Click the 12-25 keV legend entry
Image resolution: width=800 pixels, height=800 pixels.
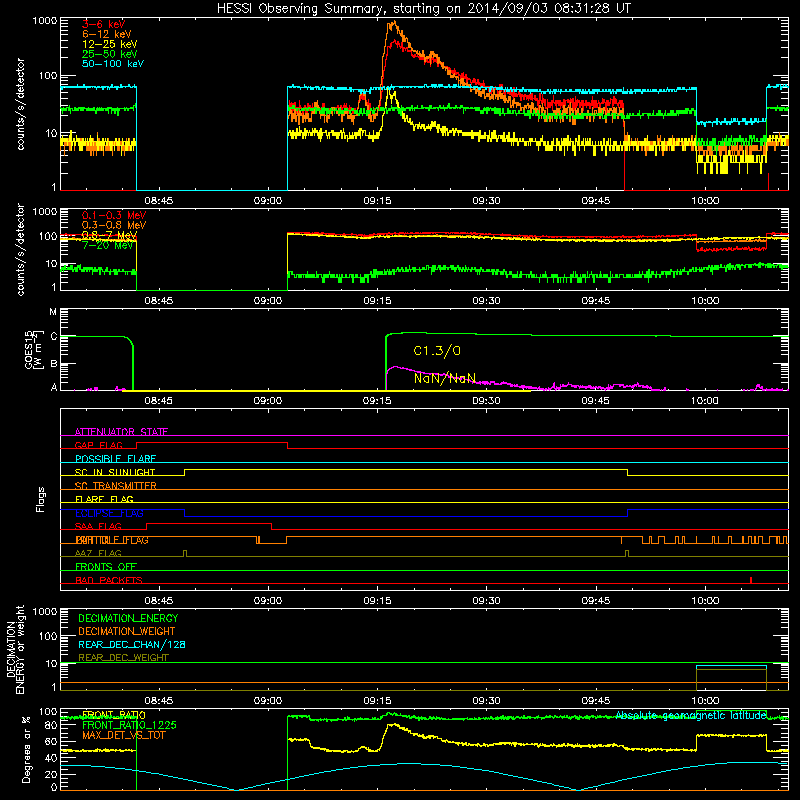click(x=110, y=44)
